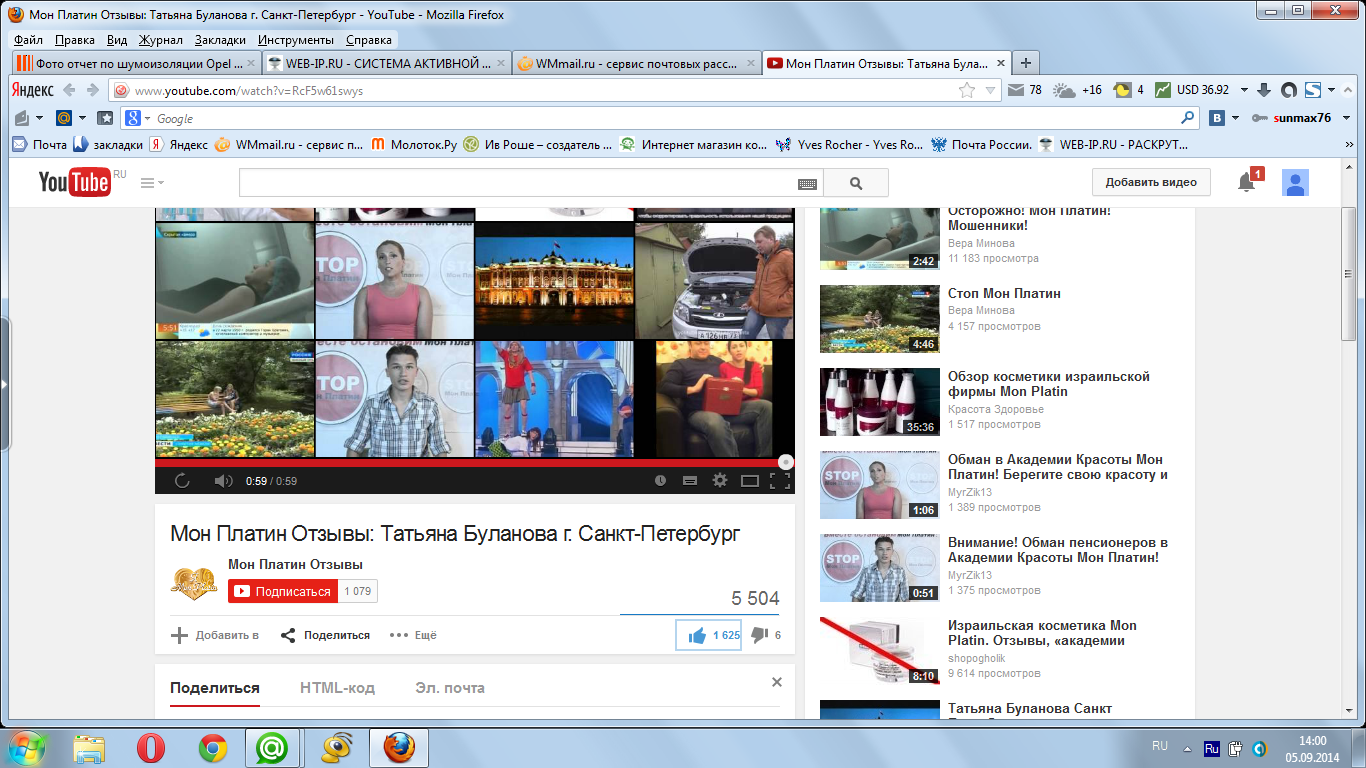
Task: Like the video with thumbs up
Action: [x=709, y=635]
